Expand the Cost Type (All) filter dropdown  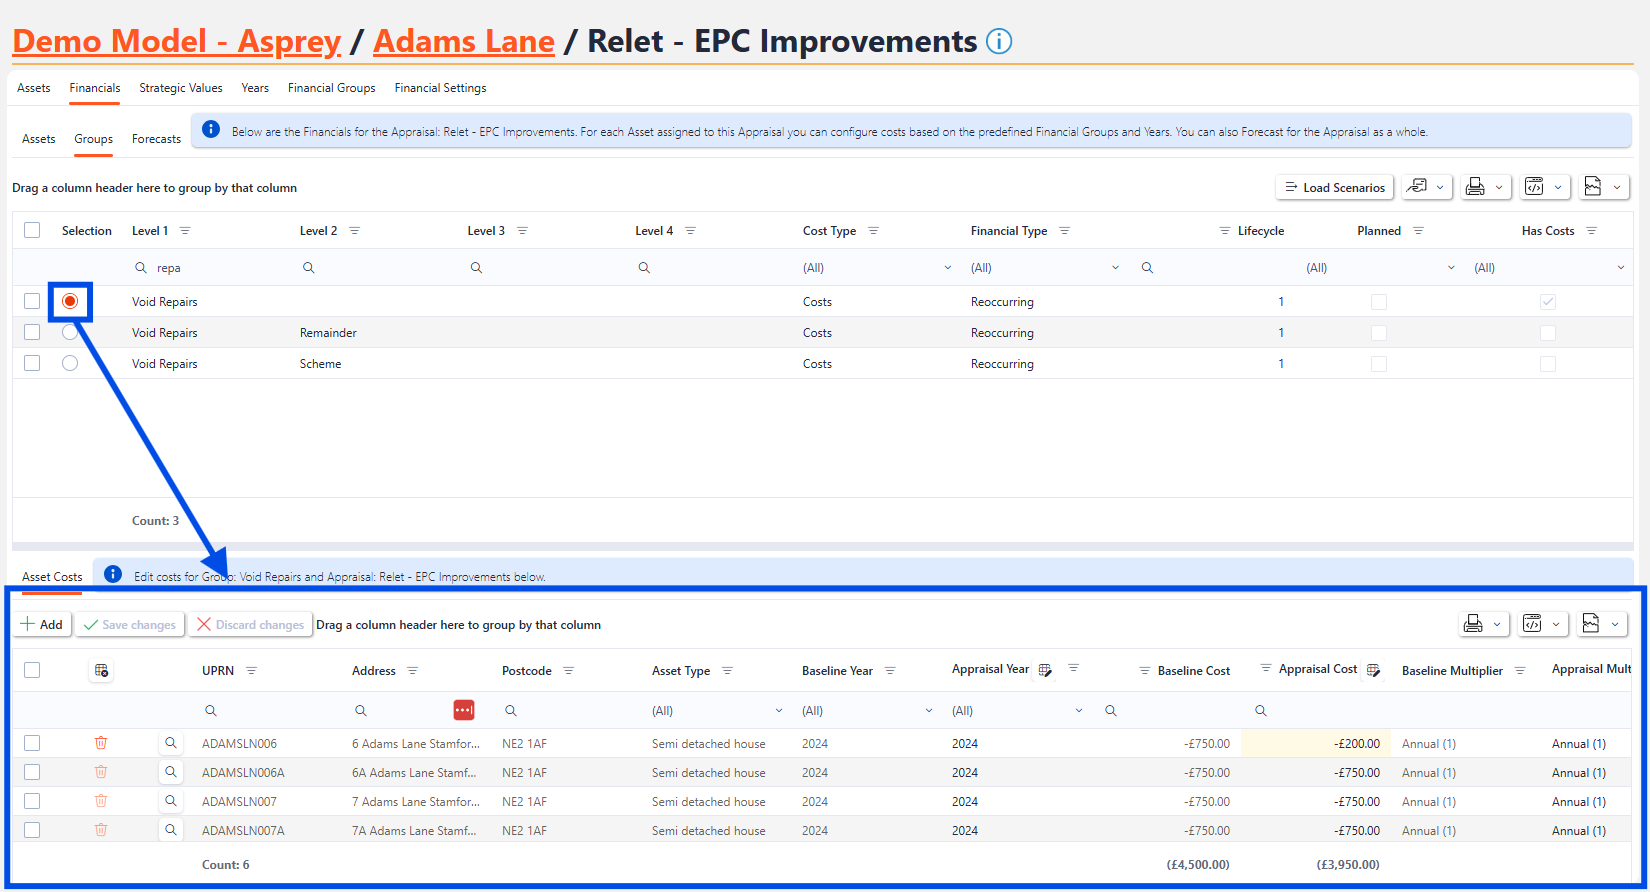pyautogui.click(x=947, y=268)
